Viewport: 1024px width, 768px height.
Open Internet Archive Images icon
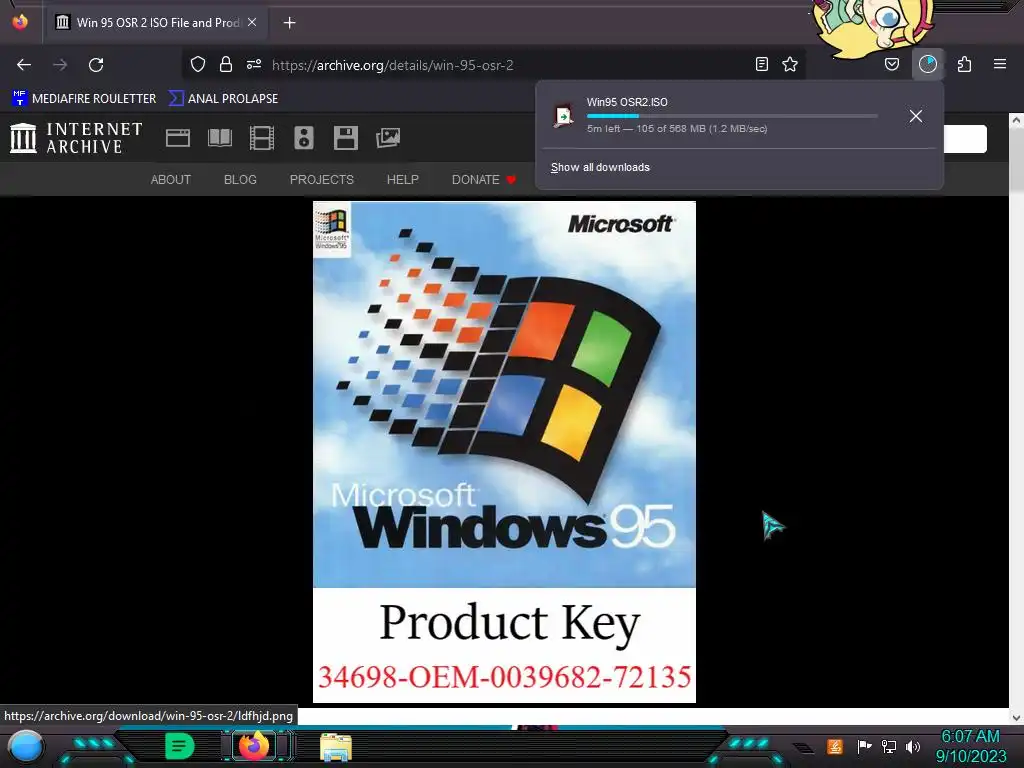point(388,138)
